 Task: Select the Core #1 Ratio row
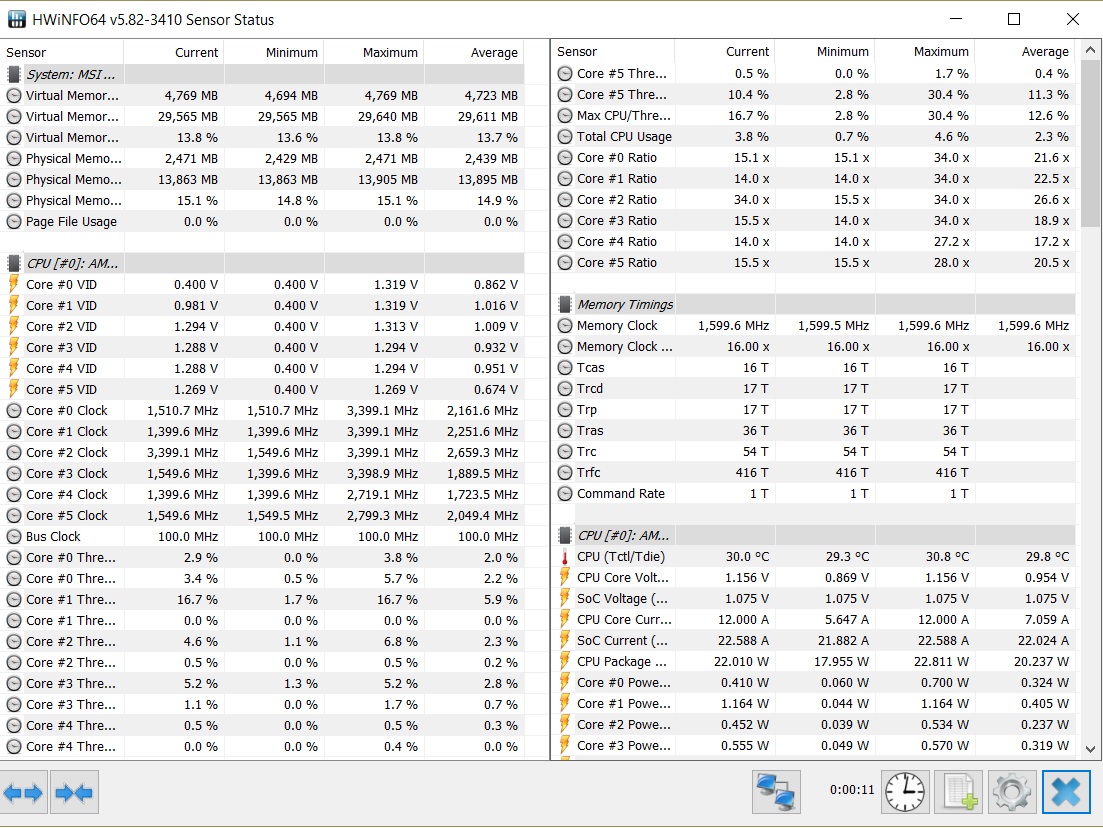(x=813, y=179)
